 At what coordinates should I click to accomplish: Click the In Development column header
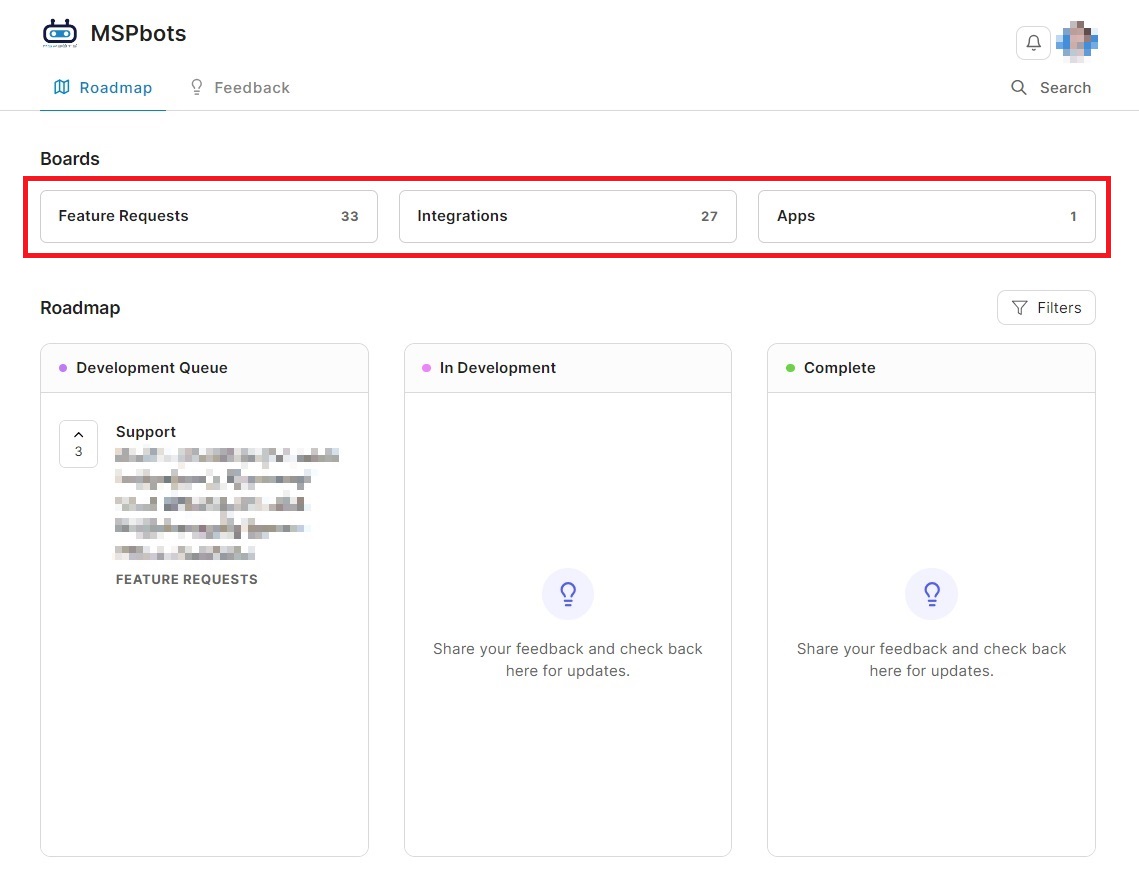tap(498, 368)
